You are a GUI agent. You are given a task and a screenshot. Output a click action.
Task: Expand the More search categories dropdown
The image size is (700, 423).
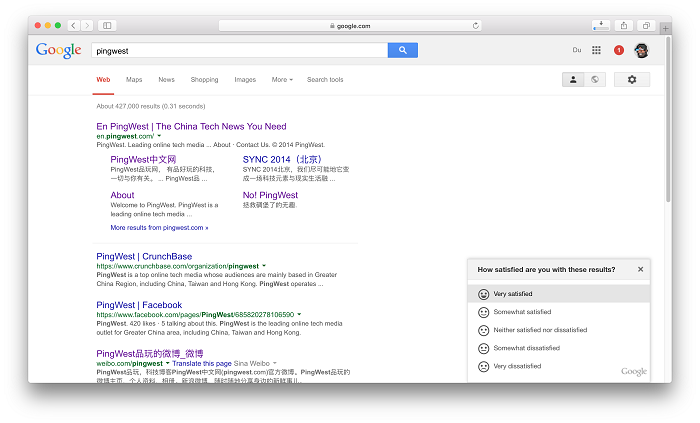[x=282, y=79]
